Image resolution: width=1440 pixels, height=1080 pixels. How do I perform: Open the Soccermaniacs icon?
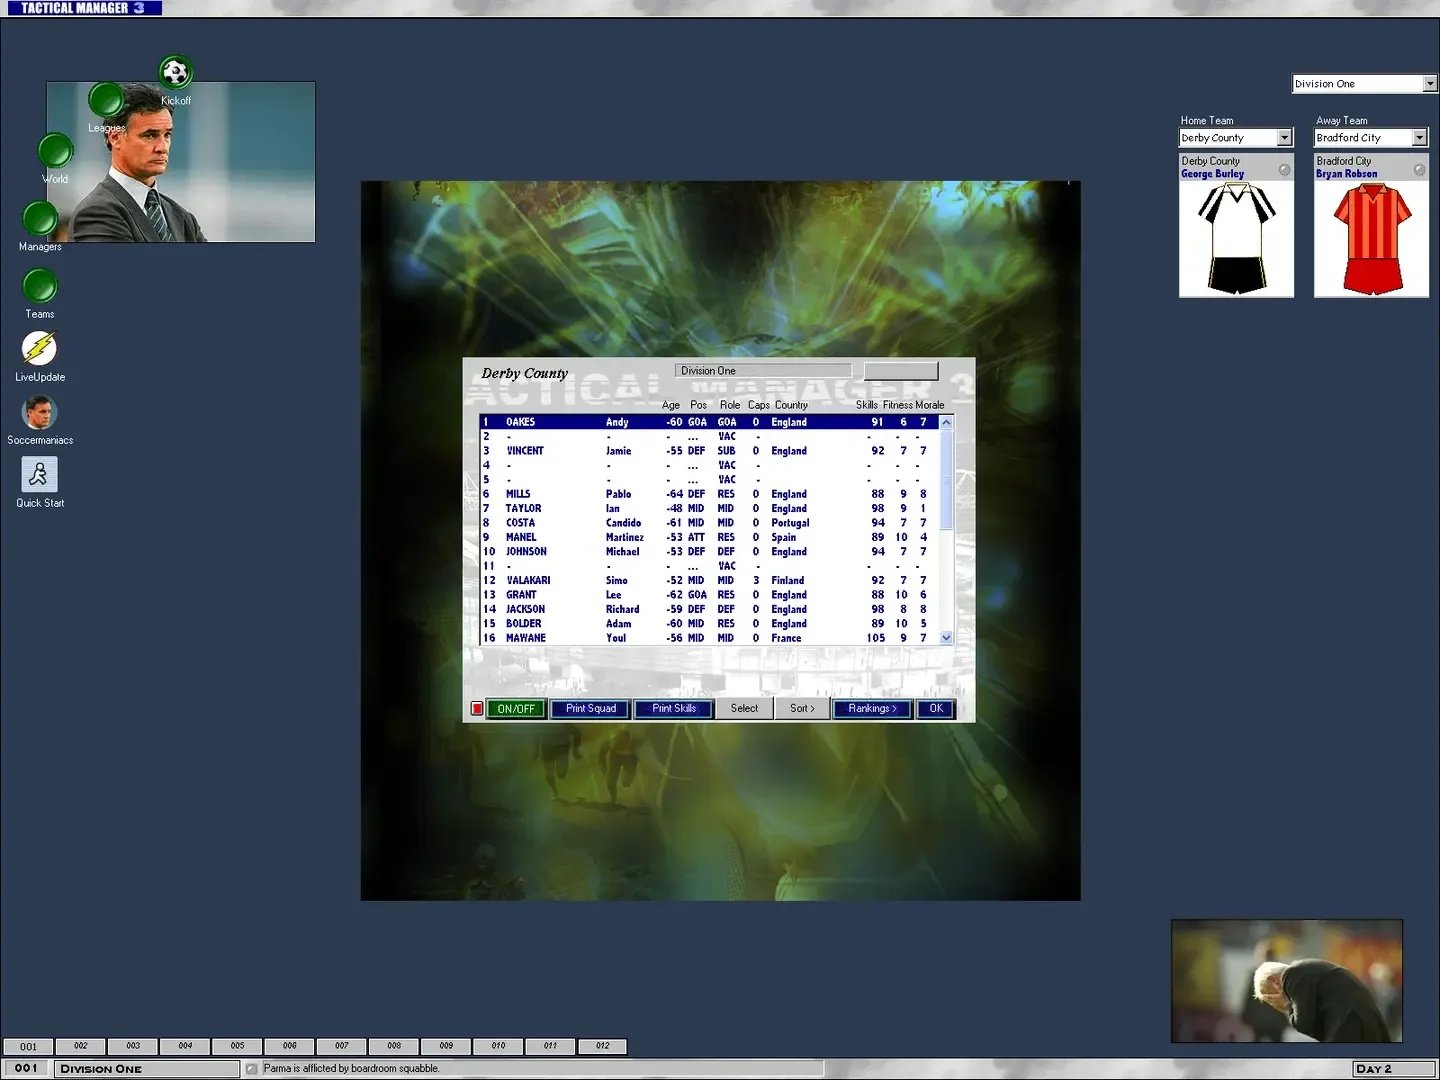click(39, 412)
